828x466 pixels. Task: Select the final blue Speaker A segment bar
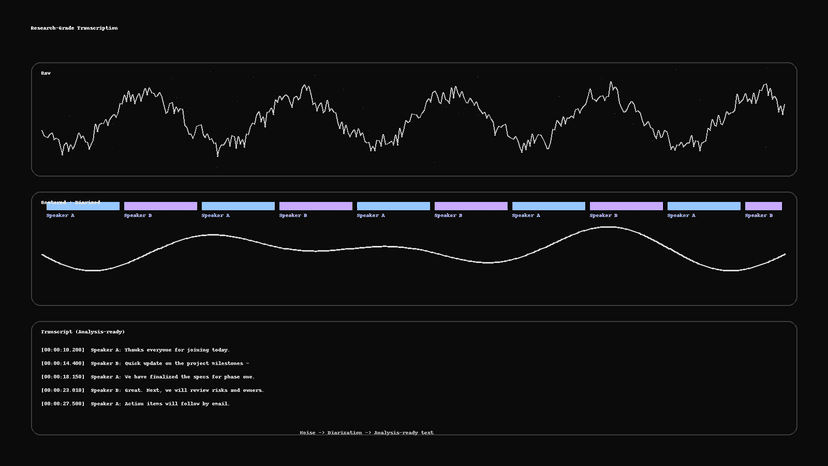click(704, 206)
